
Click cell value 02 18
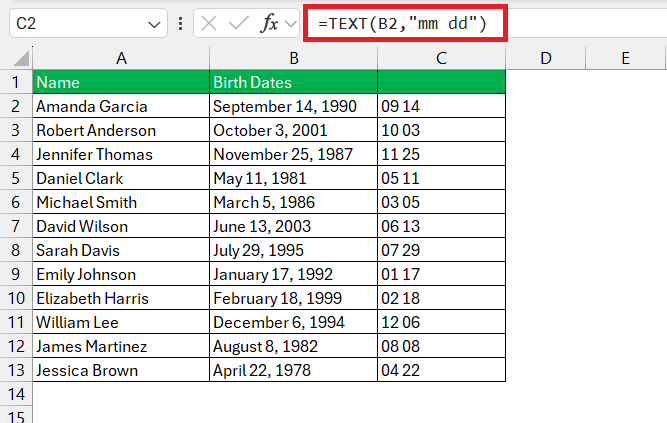pos(442,298)
